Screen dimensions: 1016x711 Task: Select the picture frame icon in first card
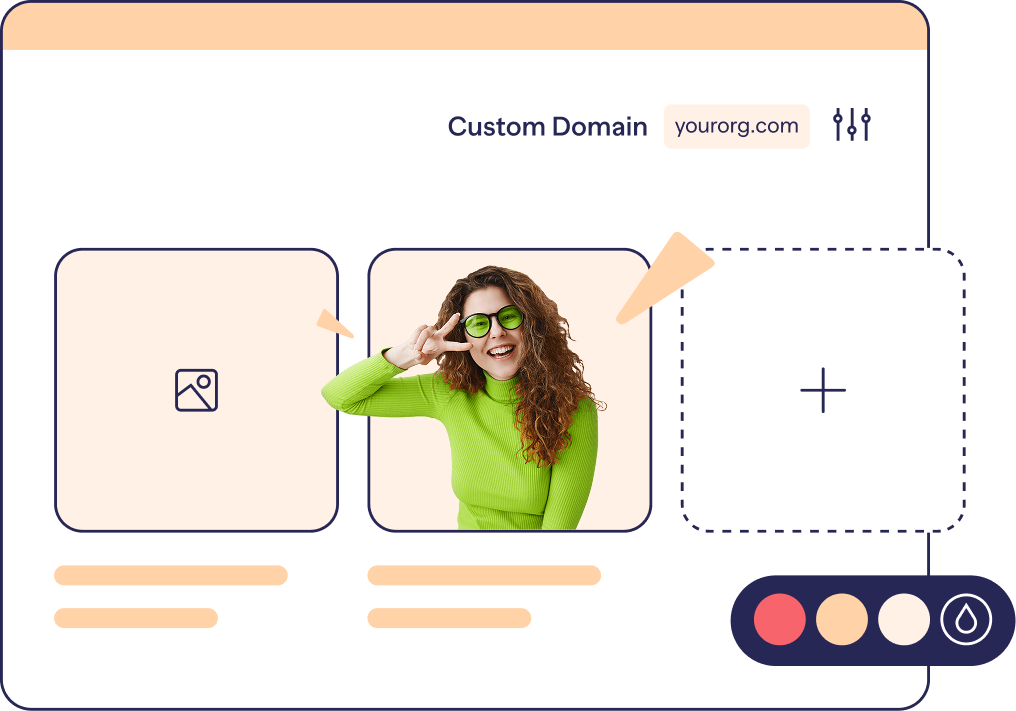(196, 390)
